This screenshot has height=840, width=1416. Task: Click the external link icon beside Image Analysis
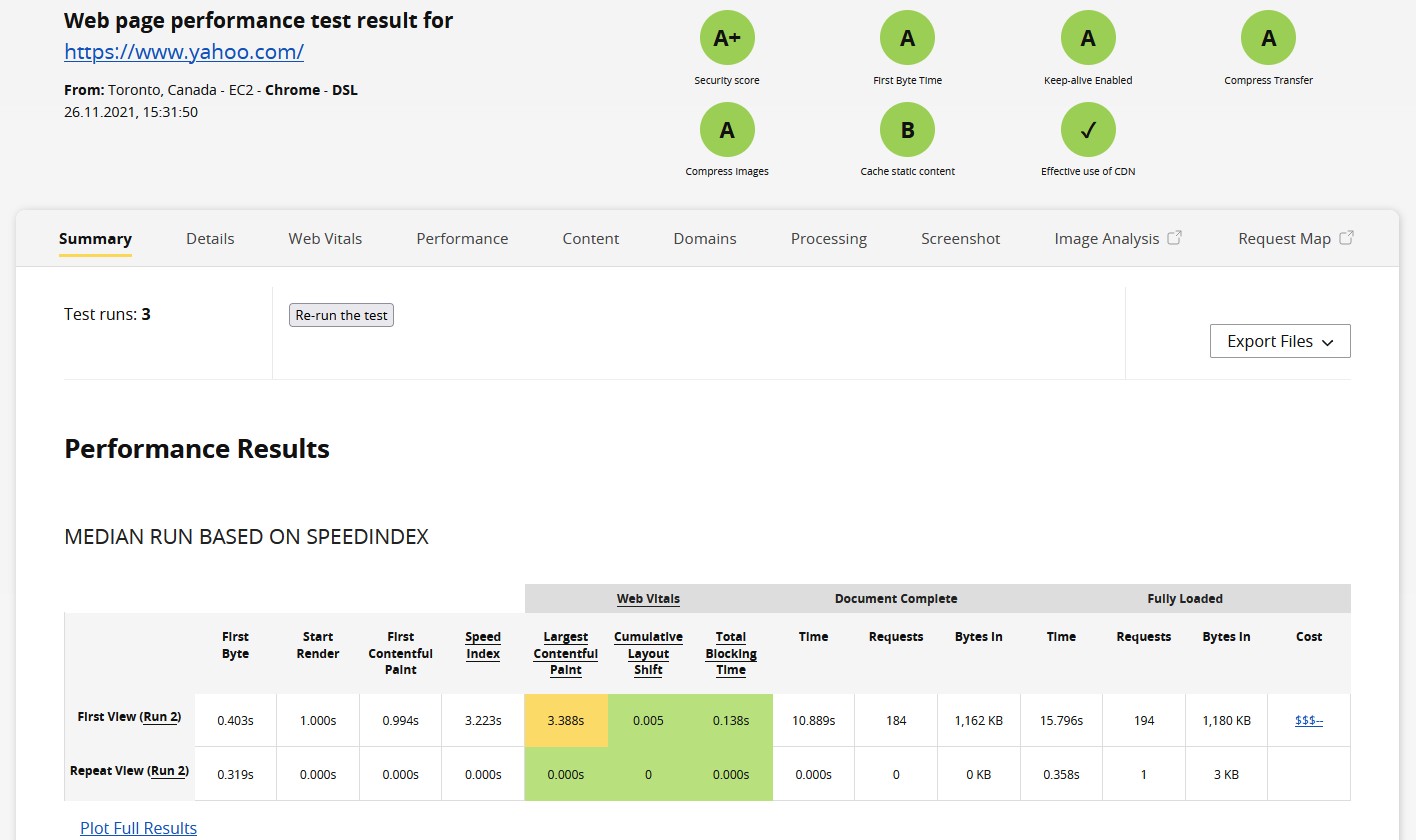click(1175, 238)
